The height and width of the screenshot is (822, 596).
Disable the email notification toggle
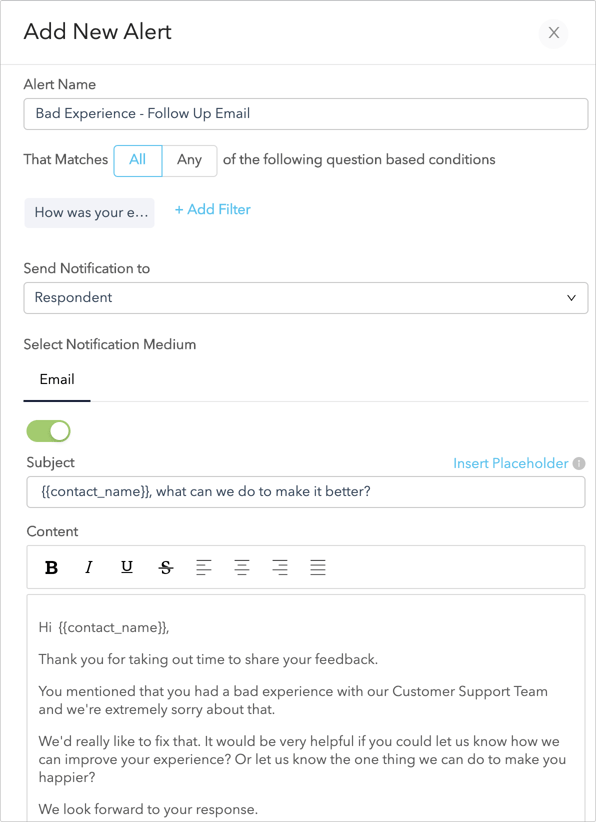tap(46, 431)
